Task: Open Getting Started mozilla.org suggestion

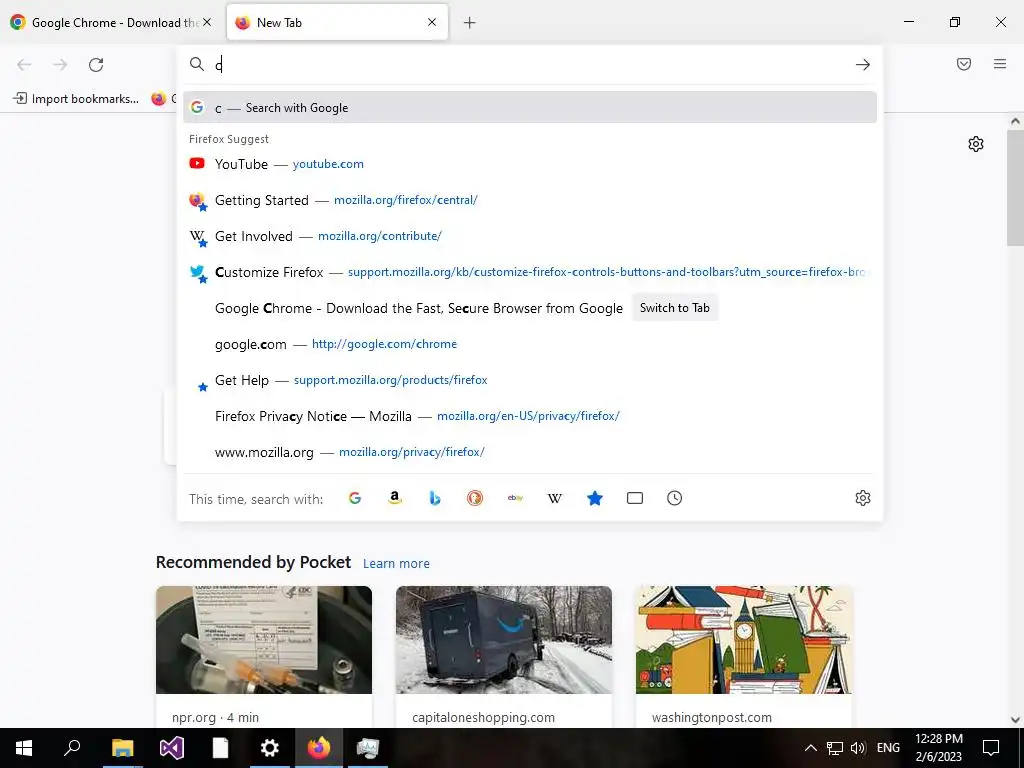Action: click(530, 200)
